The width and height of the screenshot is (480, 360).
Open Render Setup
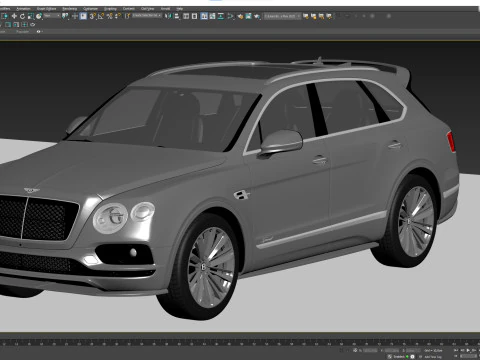point(240,16)
